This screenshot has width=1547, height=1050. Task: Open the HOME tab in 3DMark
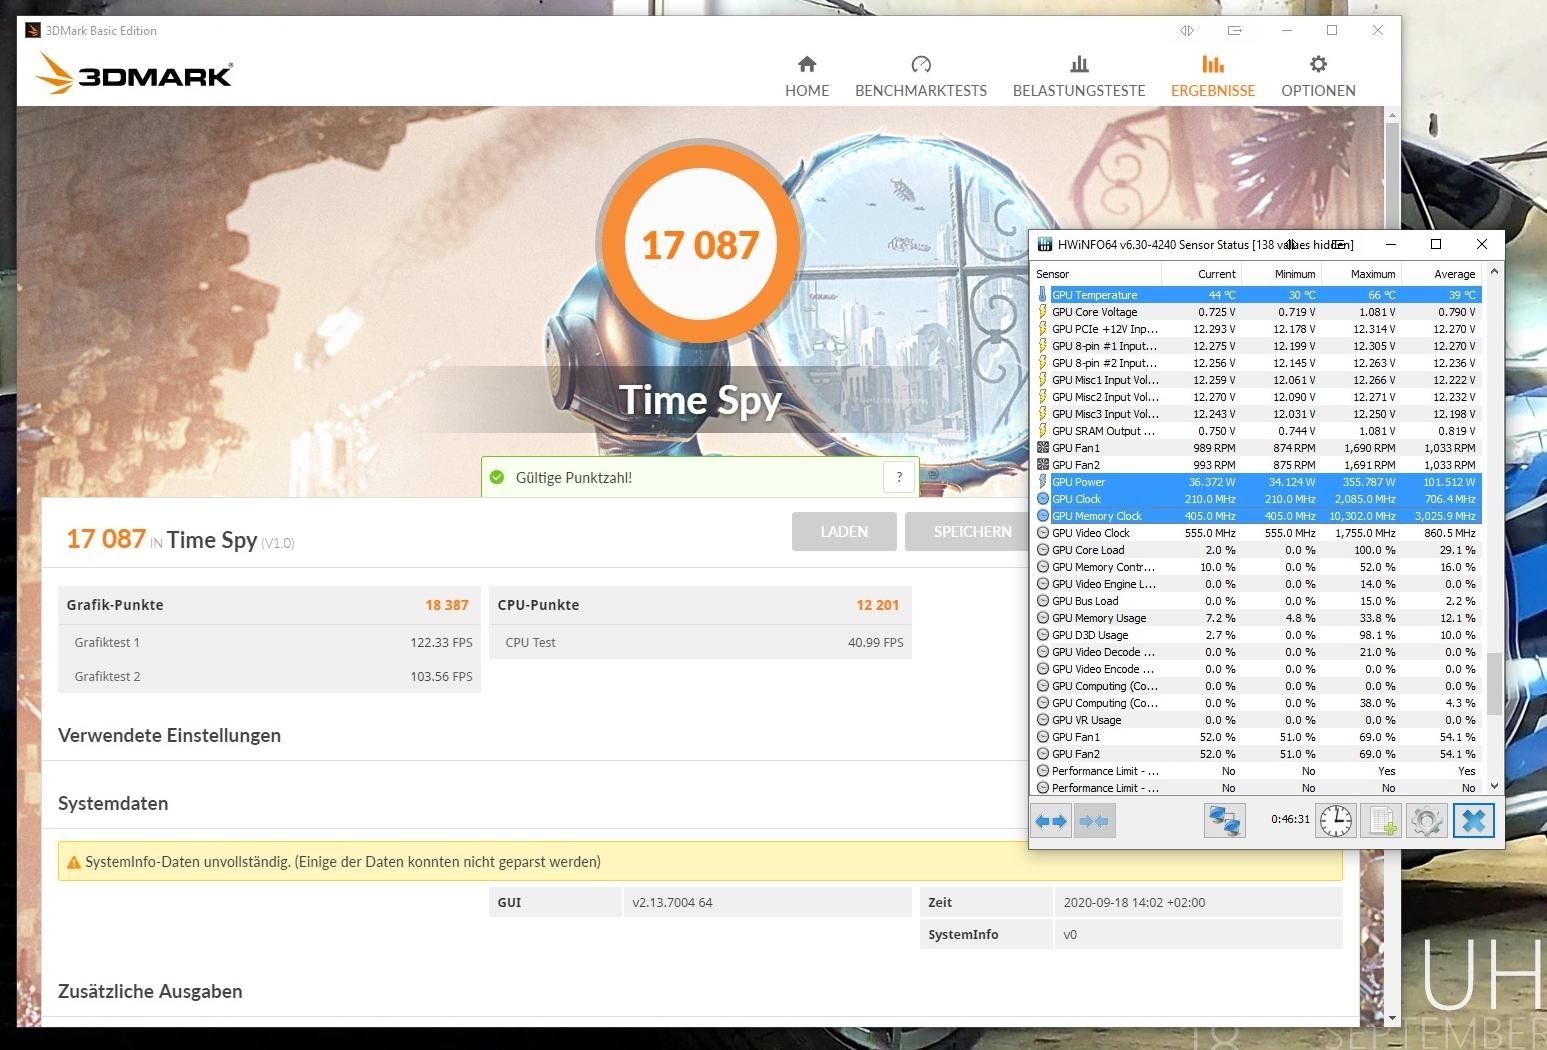click(x=806, y=77)
